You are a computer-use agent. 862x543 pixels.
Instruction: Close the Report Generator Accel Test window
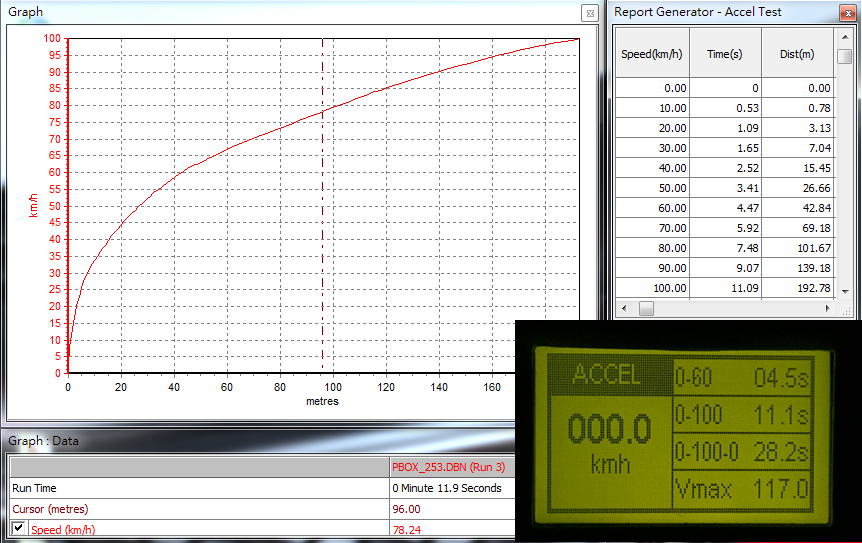coord(848,13)
